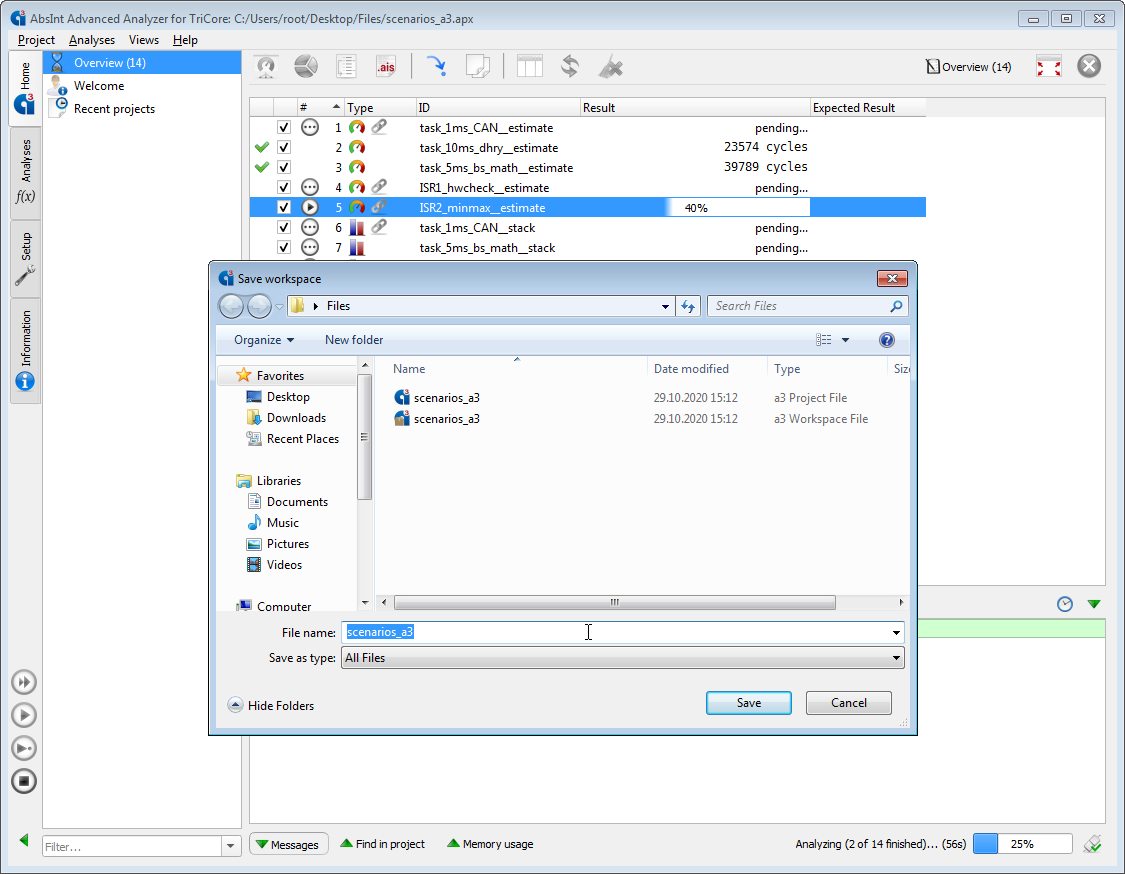Switch to the Setup side tab
The image size is (1125, 874).
25,259
